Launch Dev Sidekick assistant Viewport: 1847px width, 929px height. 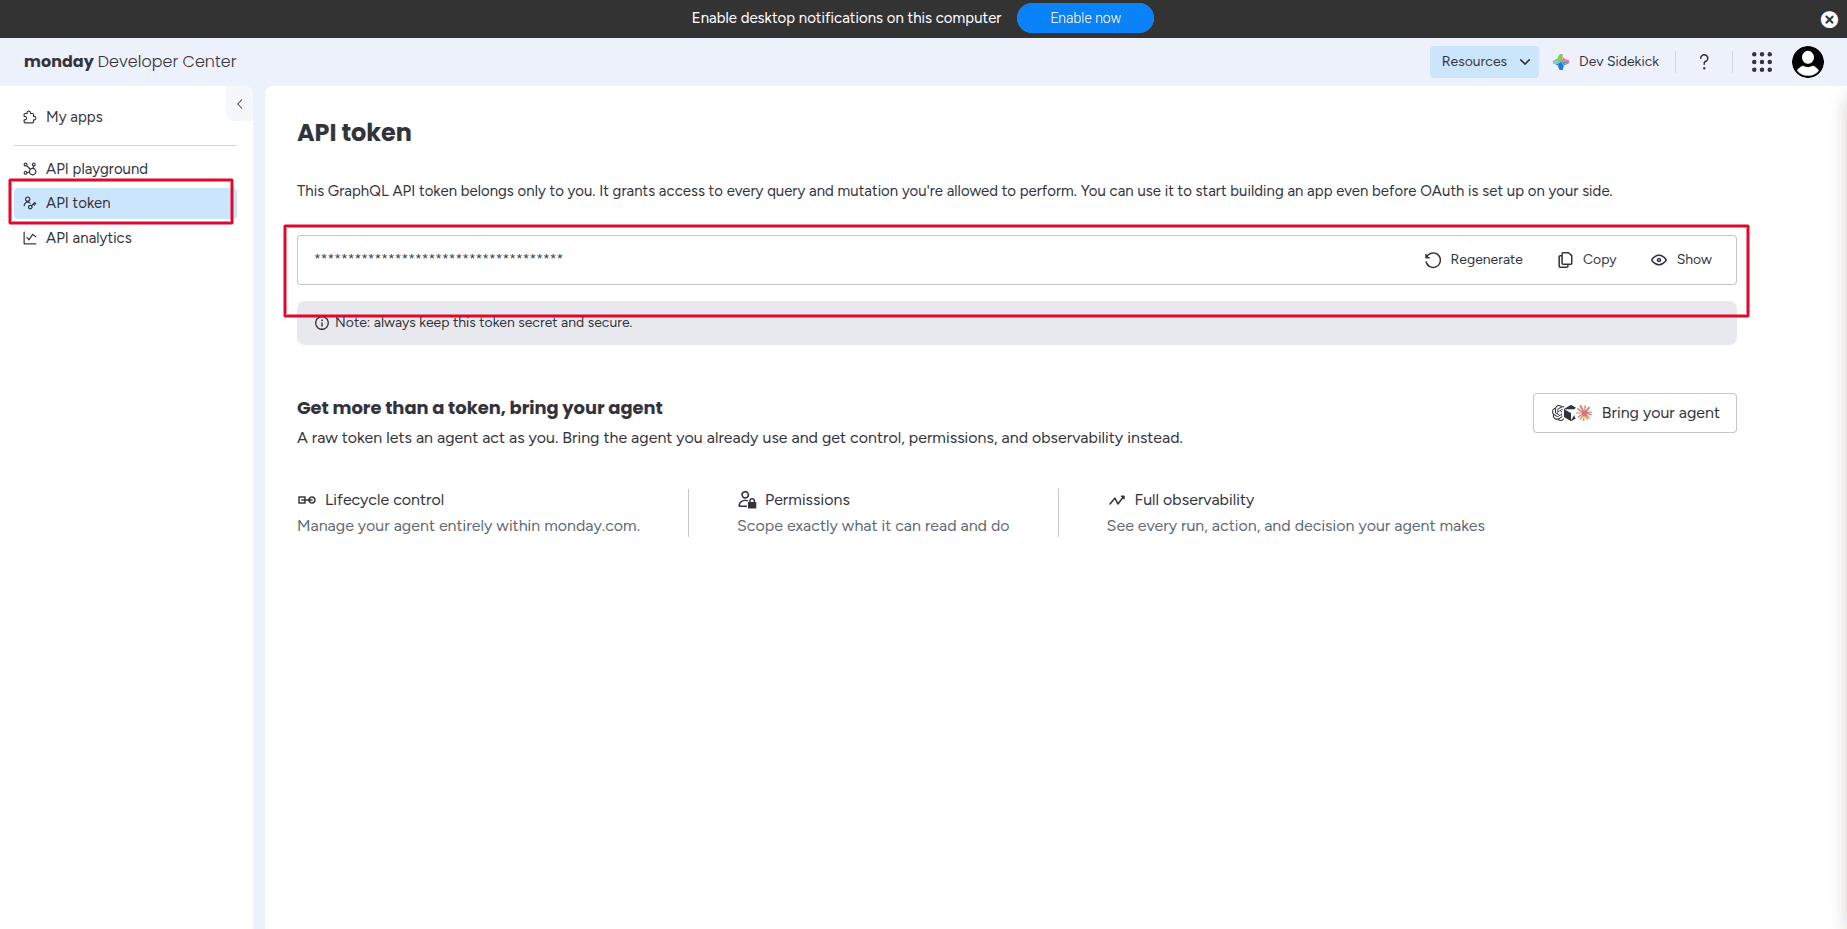[x=1606, y=62]
